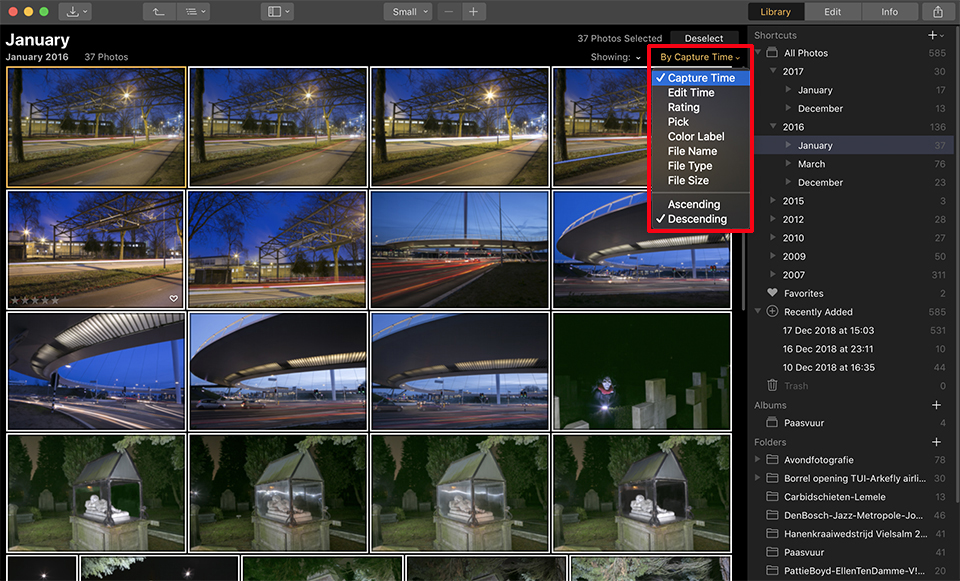Switch to the Info tab
960x581 pixels.
click(890, 12)
